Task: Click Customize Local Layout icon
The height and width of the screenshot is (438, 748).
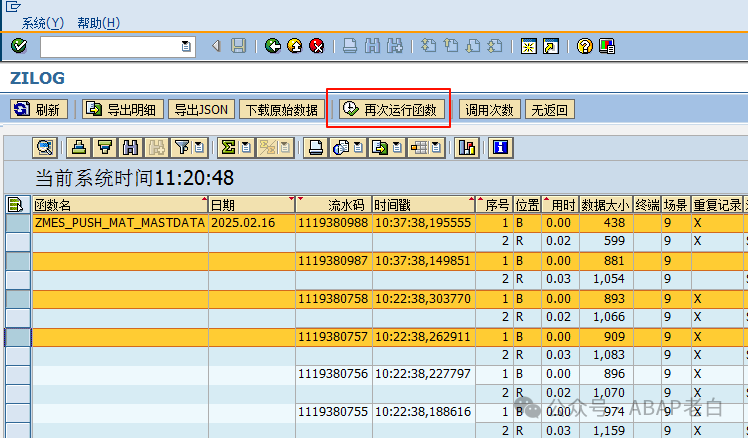Action: [x=607, y=46]
